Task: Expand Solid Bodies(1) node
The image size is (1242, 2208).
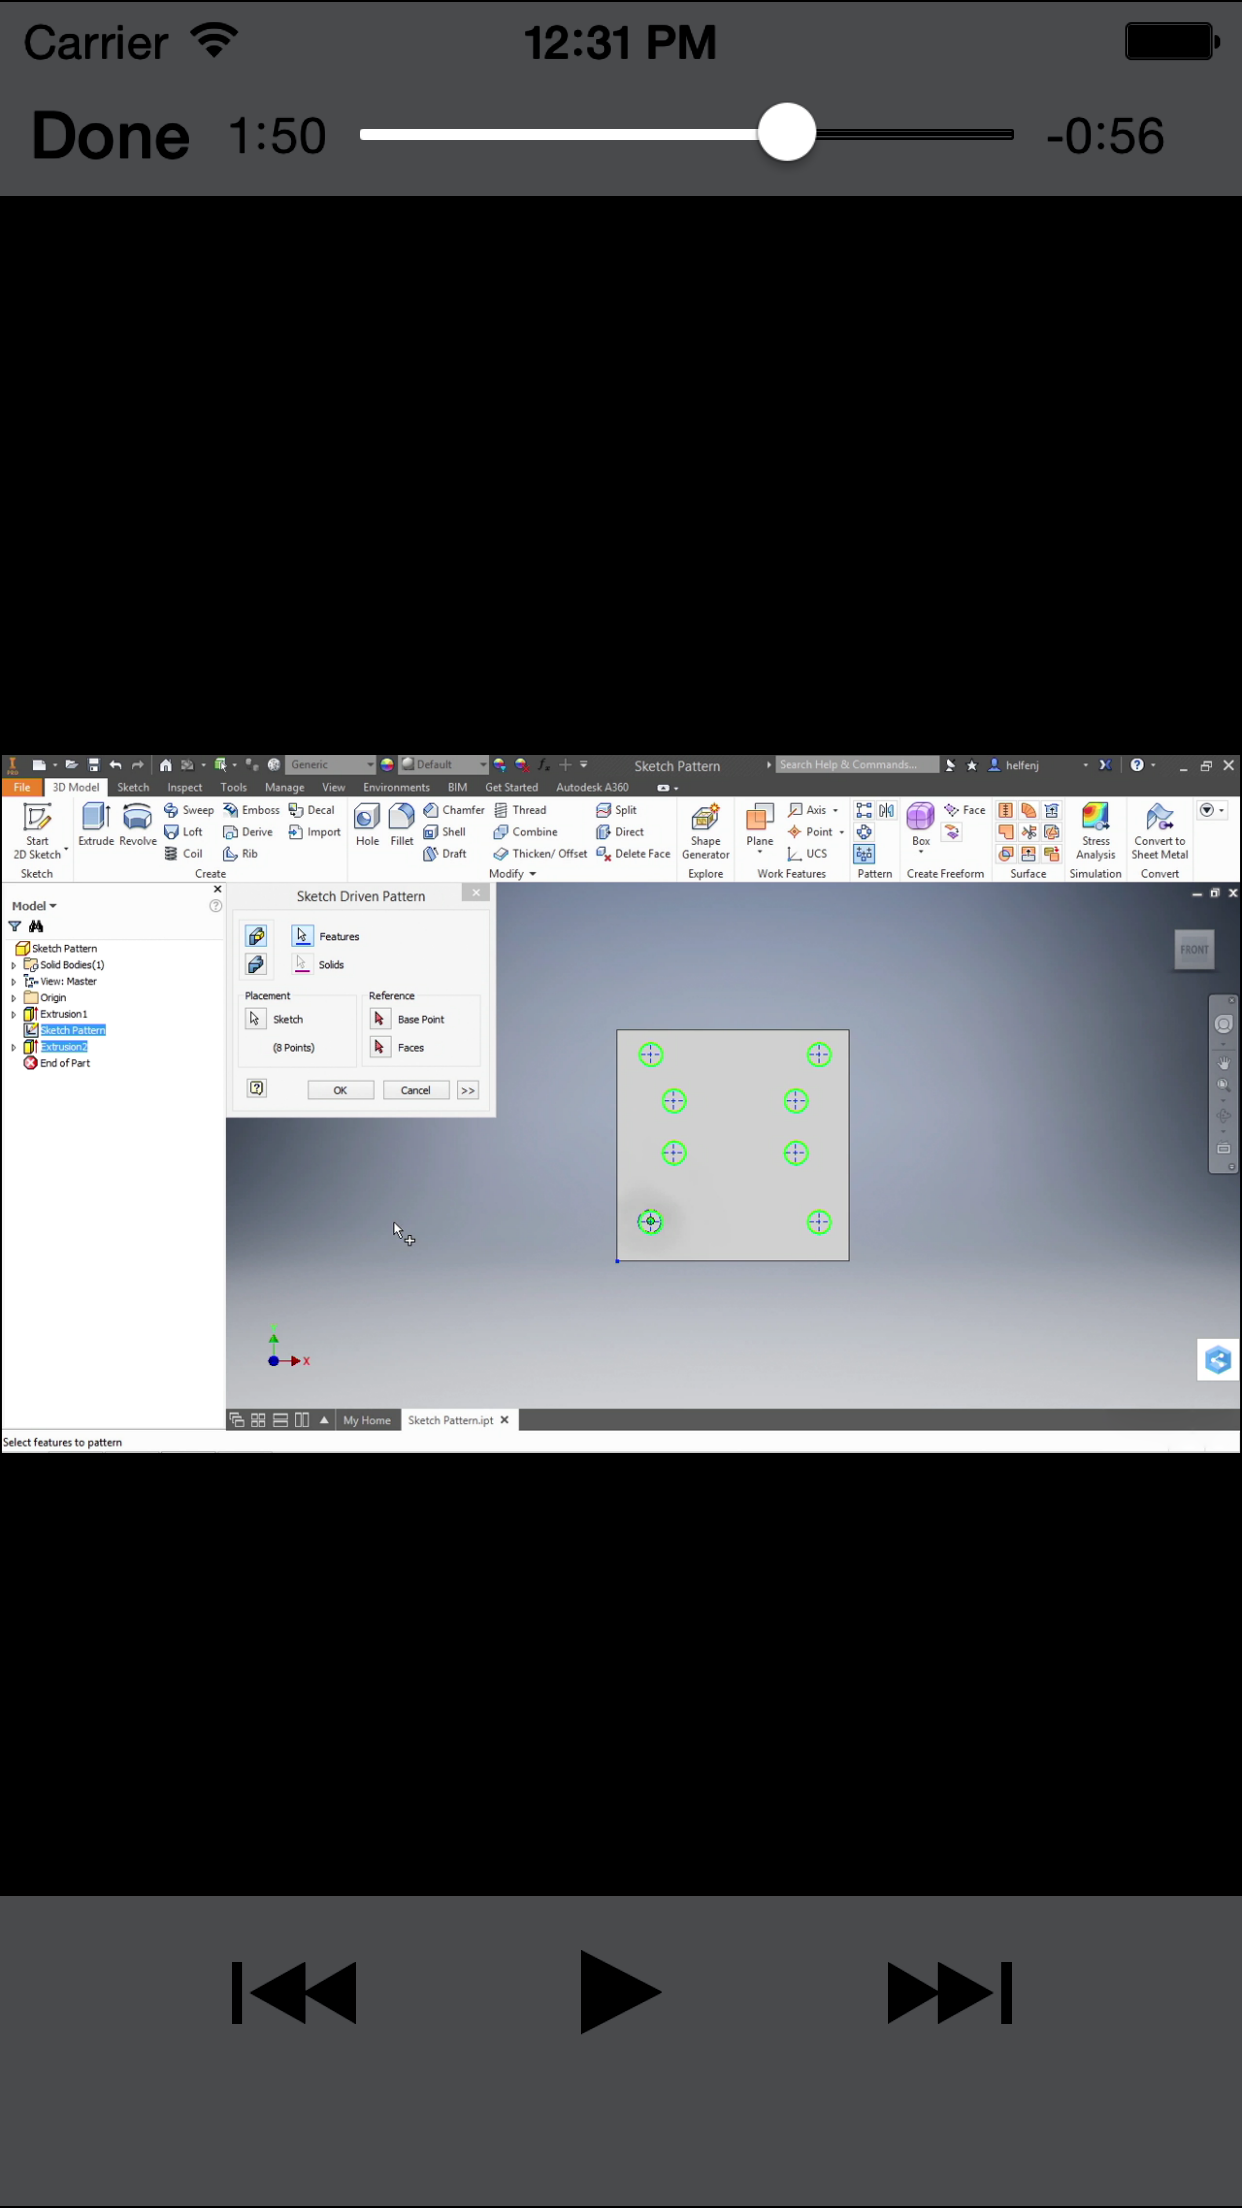Action: pyautogui.click(x=14, y=965)
